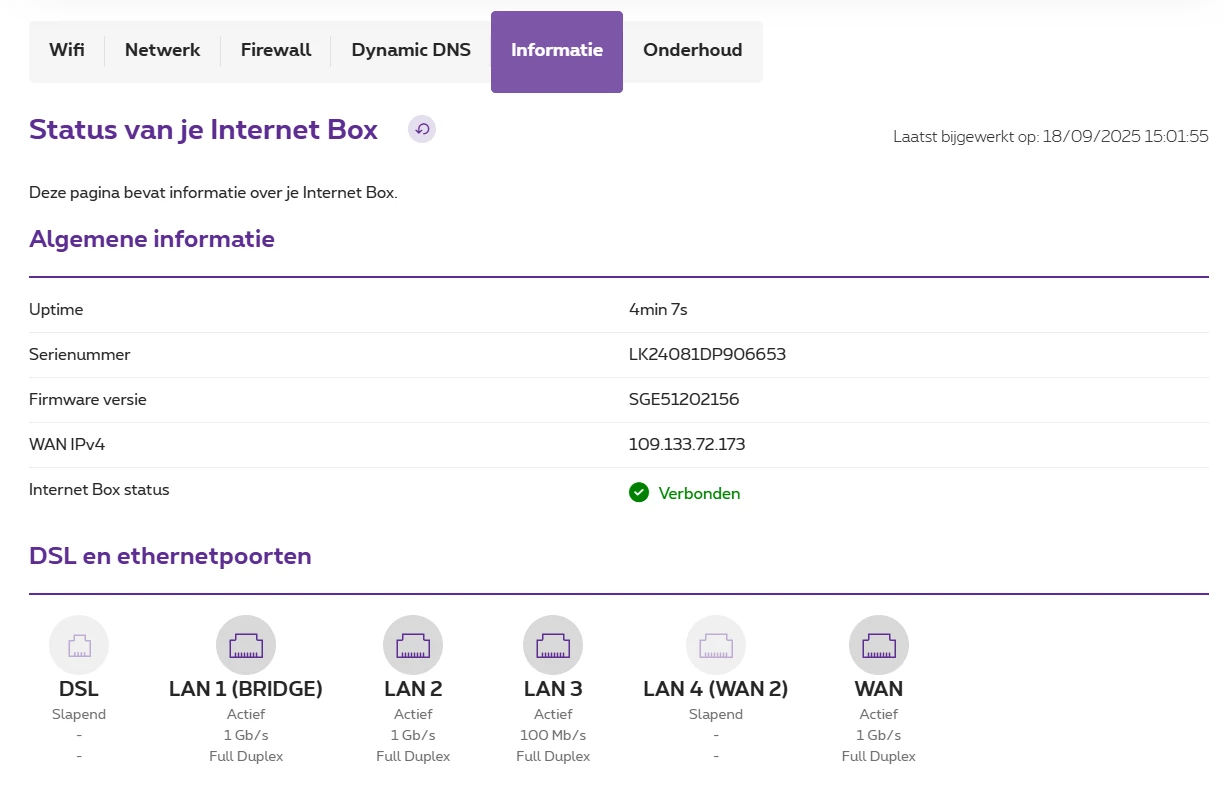1224x787 pixels.
Task: Click the WAN port icon
Action: [879, 645]
